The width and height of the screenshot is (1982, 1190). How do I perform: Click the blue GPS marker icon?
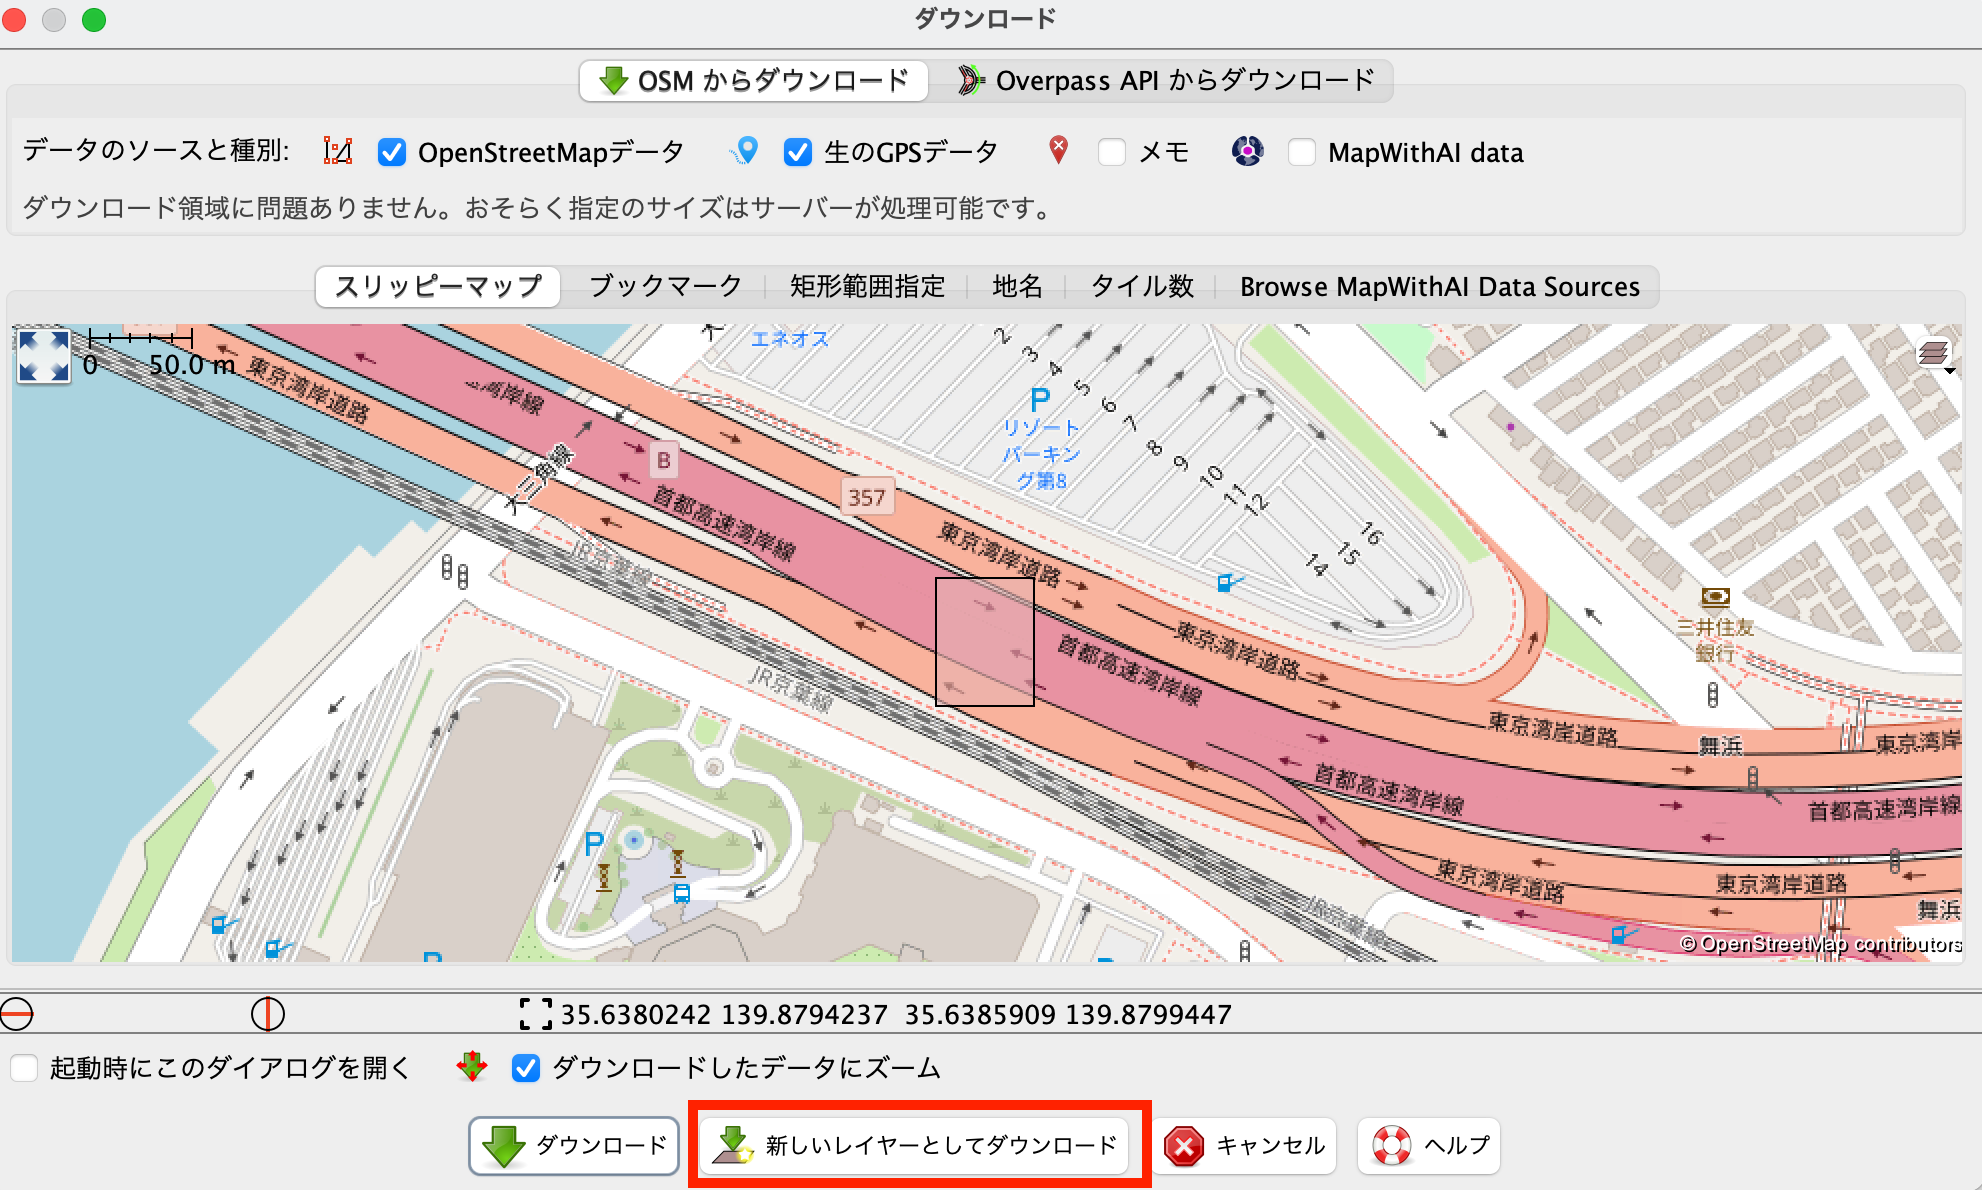[745, 151]
